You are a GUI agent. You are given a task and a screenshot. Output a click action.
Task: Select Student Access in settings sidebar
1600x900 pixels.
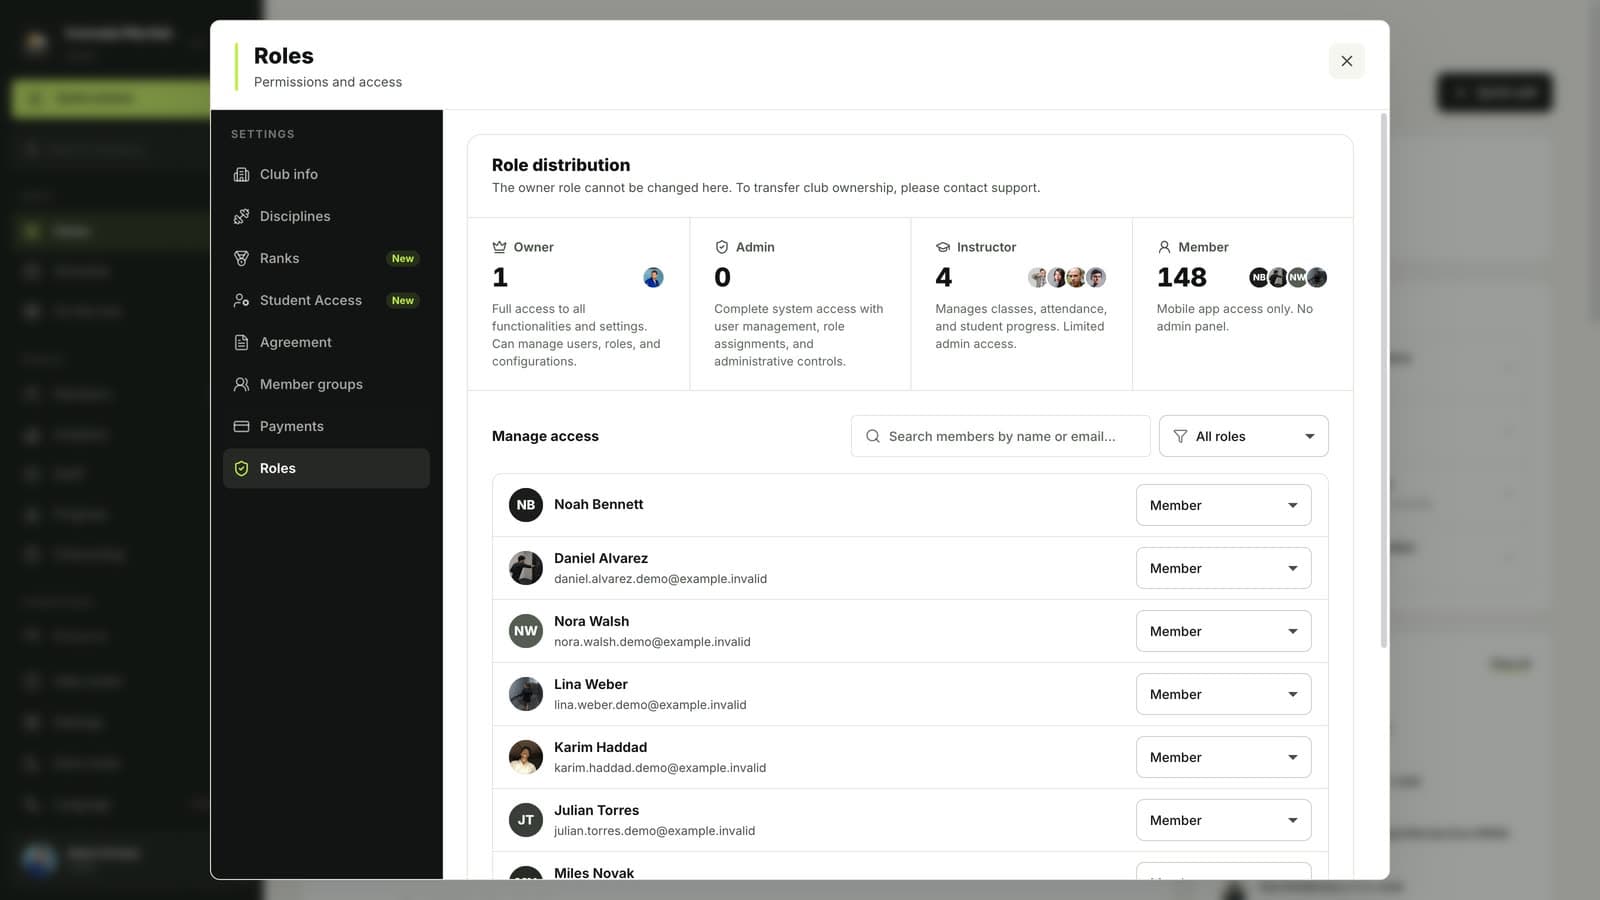[x=326, y=300]
